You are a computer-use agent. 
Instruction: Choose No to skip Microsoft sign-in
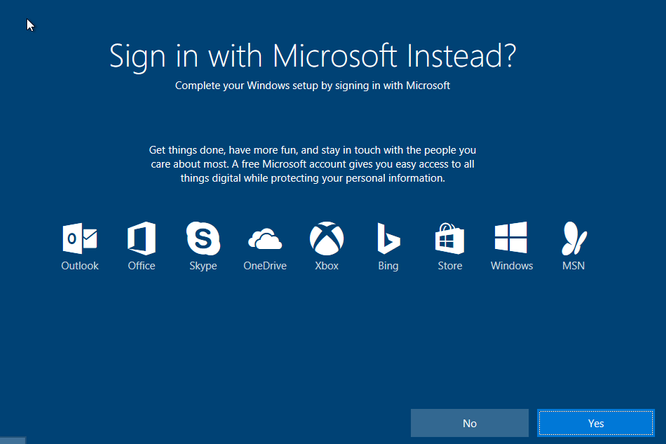click(x=469, y=423)
